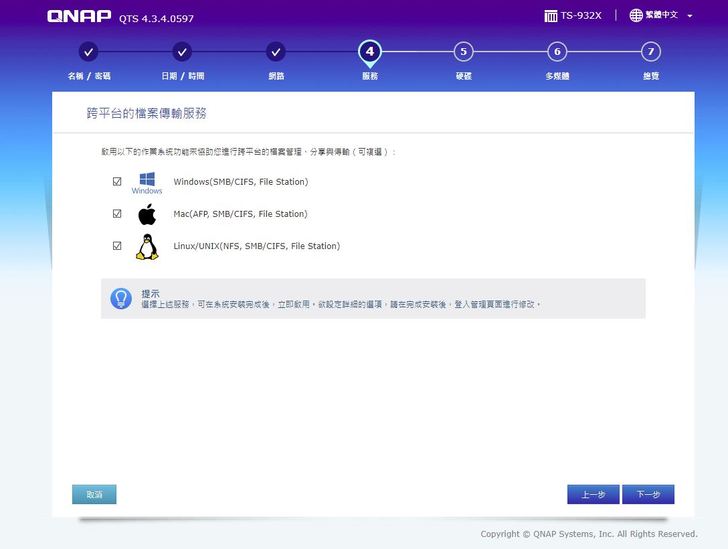Click the lightbulb hint icon
728x549 pixels.
pyautogui.click(x=121, y=298)
